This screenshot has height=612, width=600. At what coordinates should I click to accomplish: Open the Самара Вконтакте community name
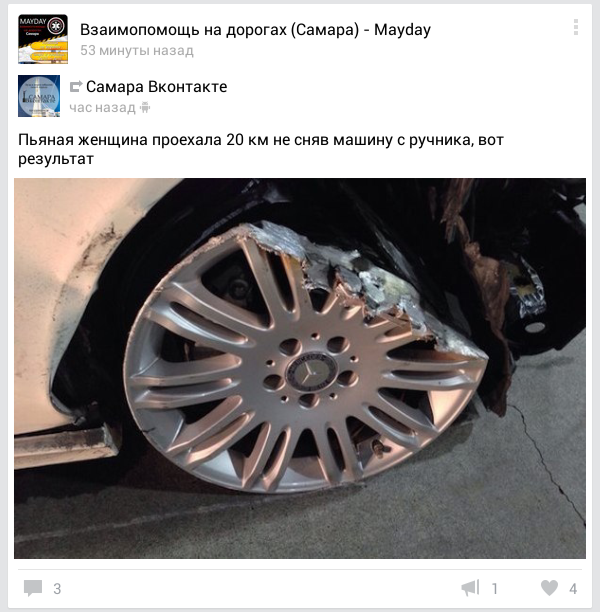(x=157, y=87)
